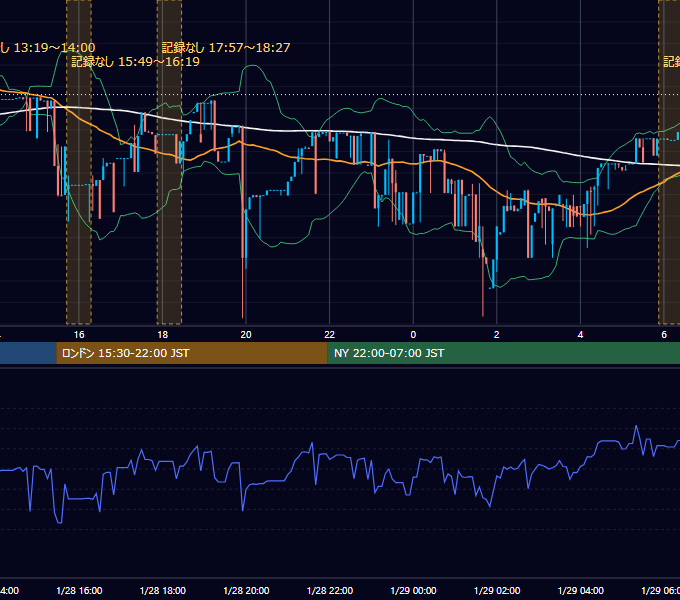The image size is (680, 600).
Task: Click the 1/29 04:00 date label
Action: (581, 590)
